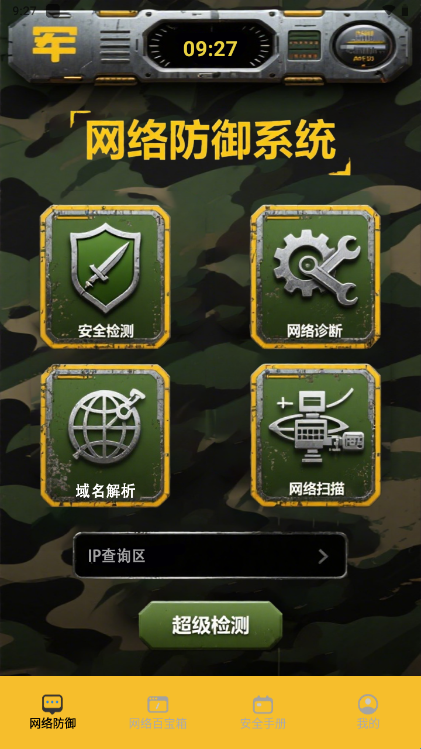Go to the 我的 tab

pos(368,712)
